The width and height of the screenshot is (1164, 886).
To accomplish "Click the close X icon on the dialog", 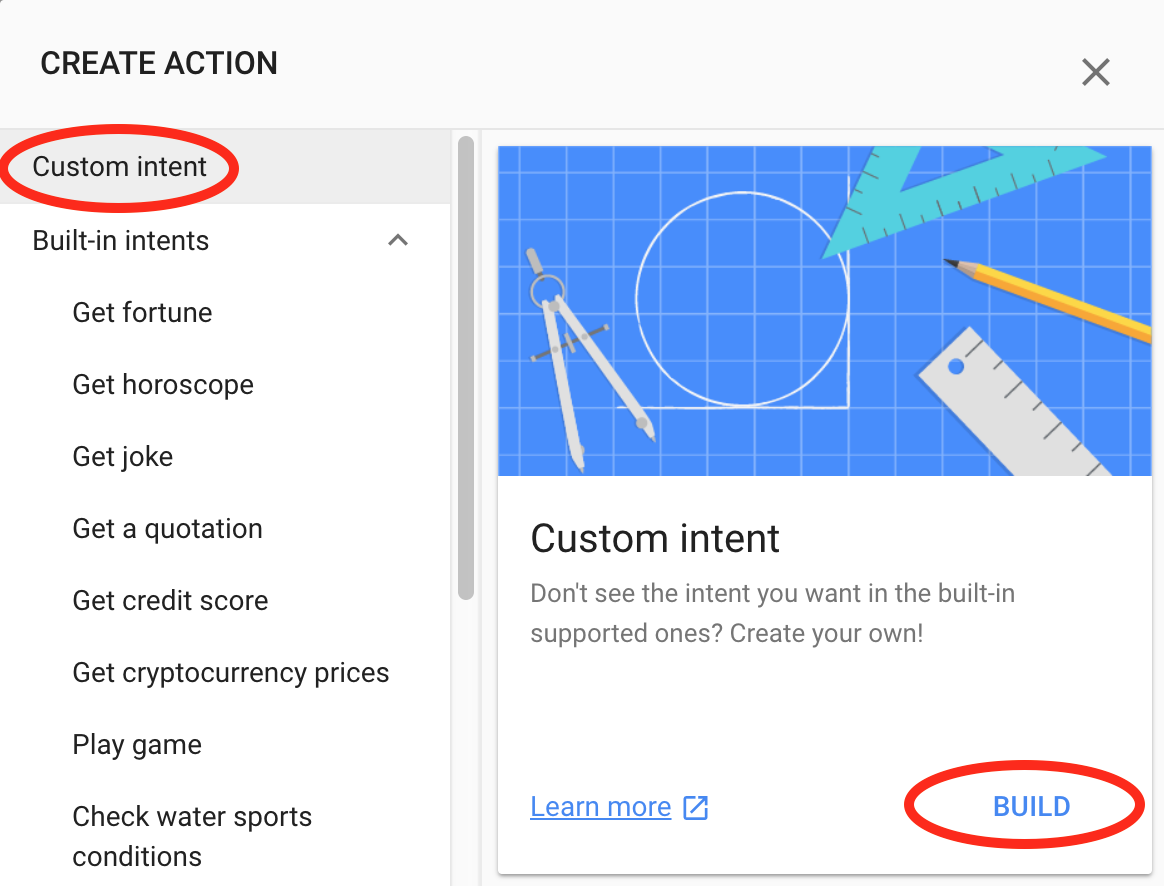I will pyautogui.click(x=1095, y=72).
